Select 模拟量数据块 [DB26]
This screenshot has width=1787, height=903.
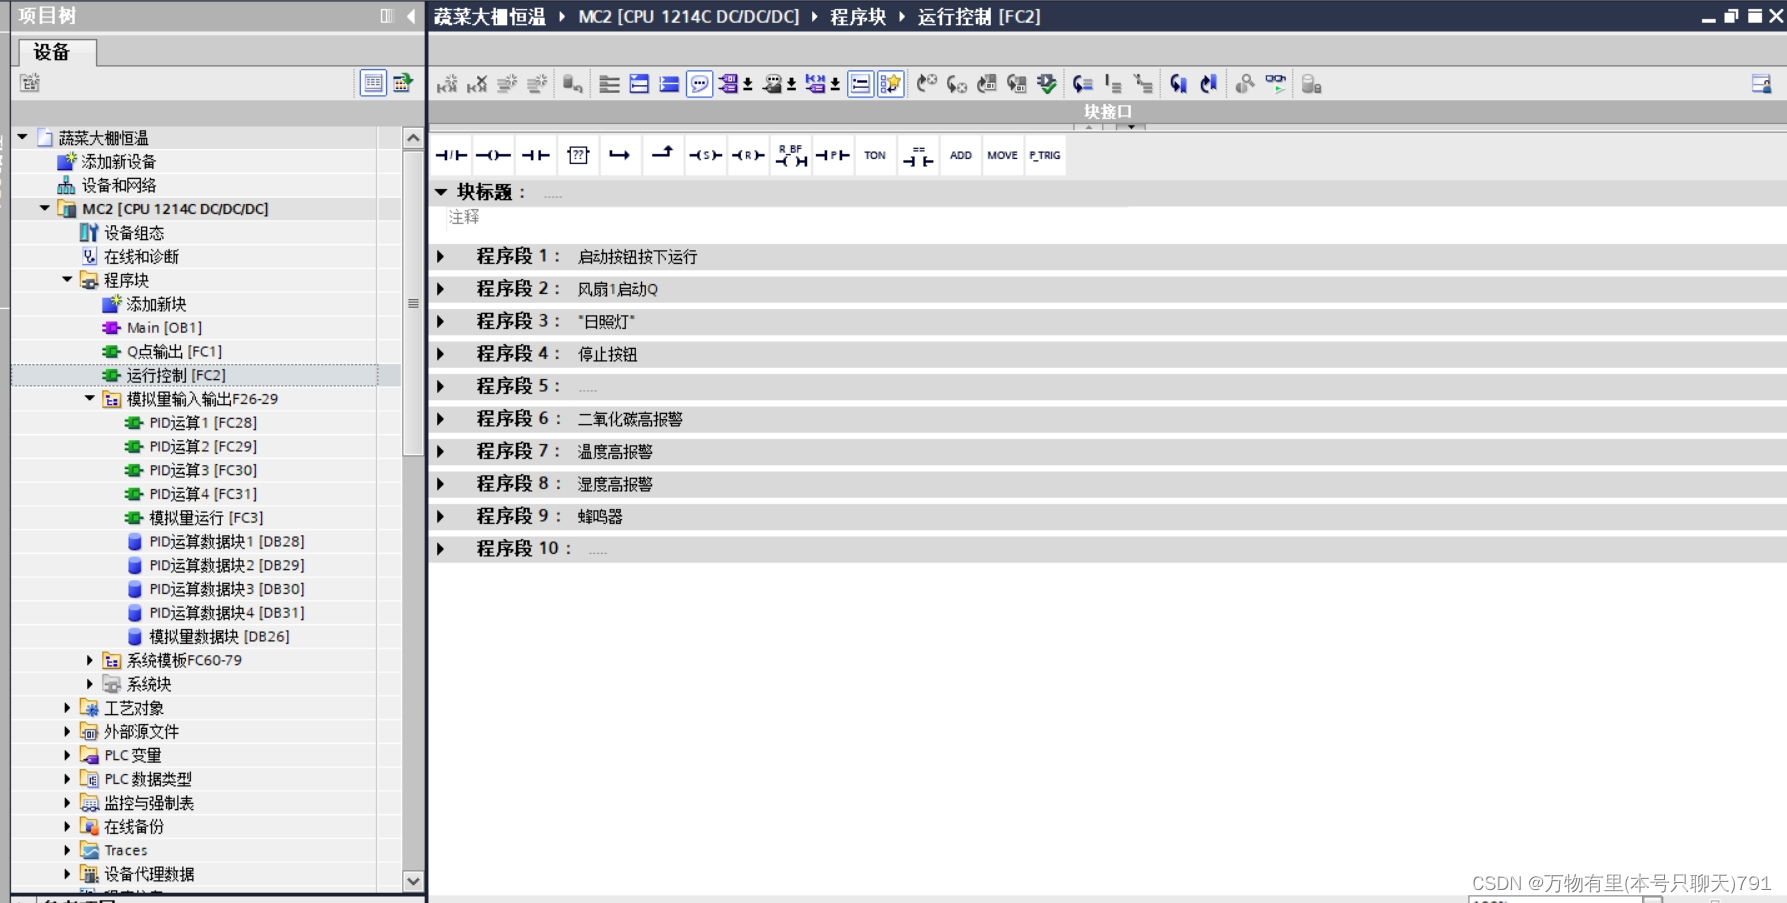tap(219, 637)
